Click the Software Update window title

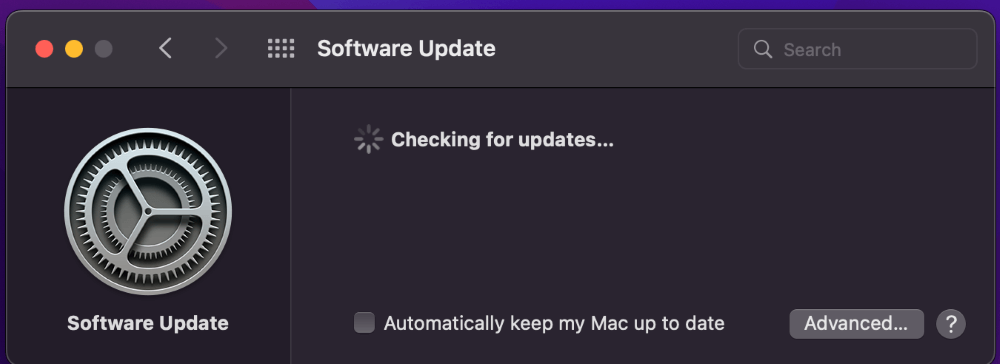[x=406, y=49]
